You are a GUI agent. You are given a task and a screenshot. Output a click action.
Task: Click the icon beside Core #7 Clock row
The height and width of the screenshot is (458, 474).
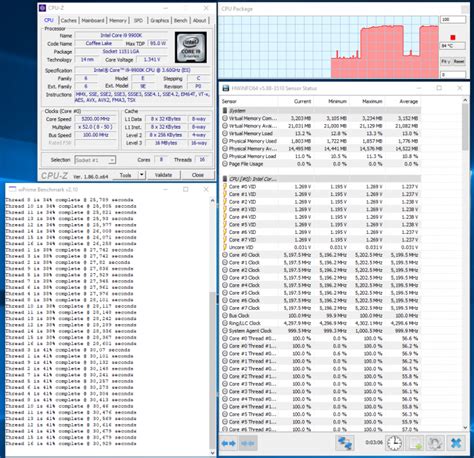(x=225, y=308)
